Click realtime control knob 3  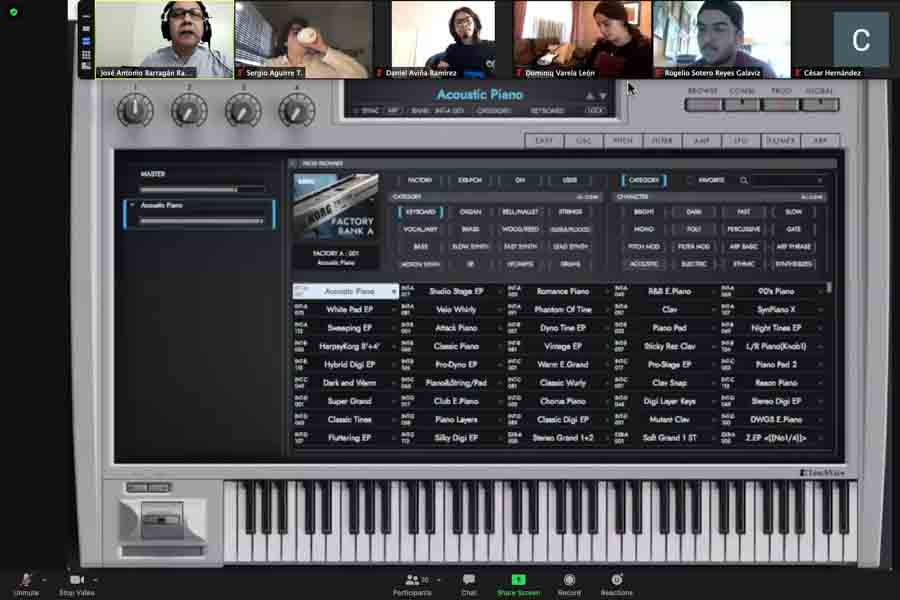pos(243,110)
